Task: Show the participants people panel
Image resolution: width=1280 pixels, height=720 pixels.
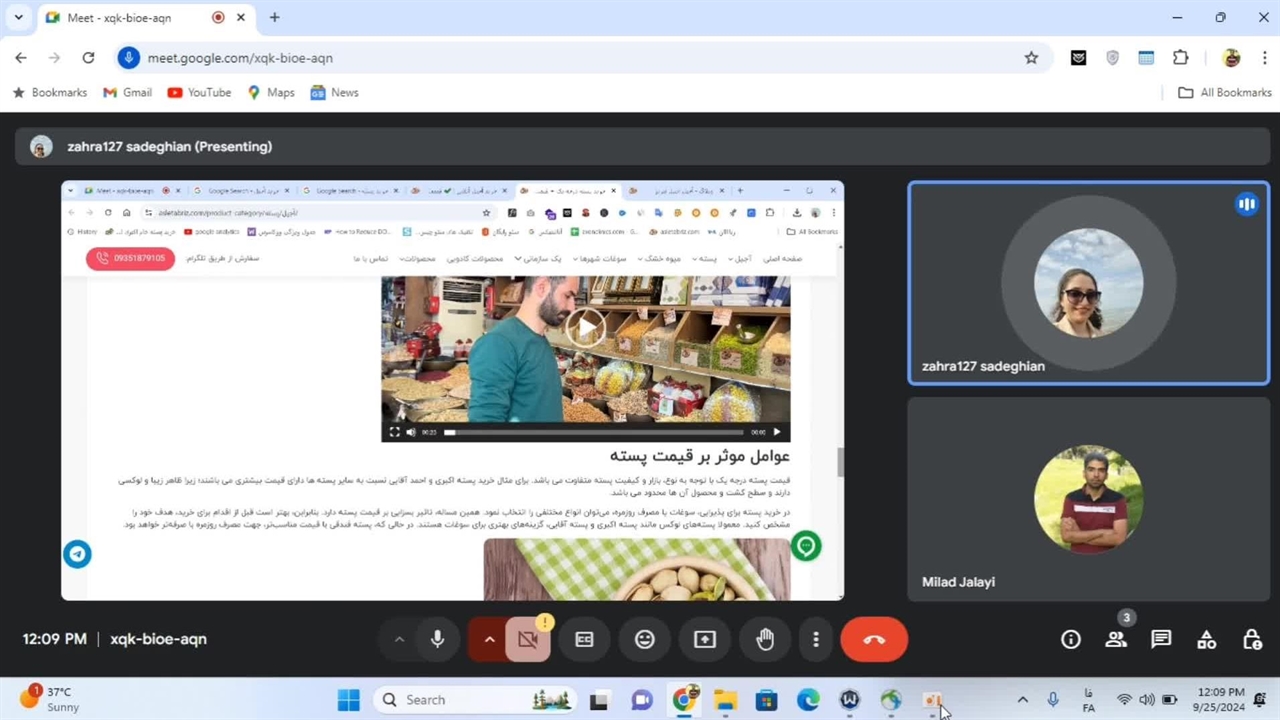Action: click(x=1116, y=640)
